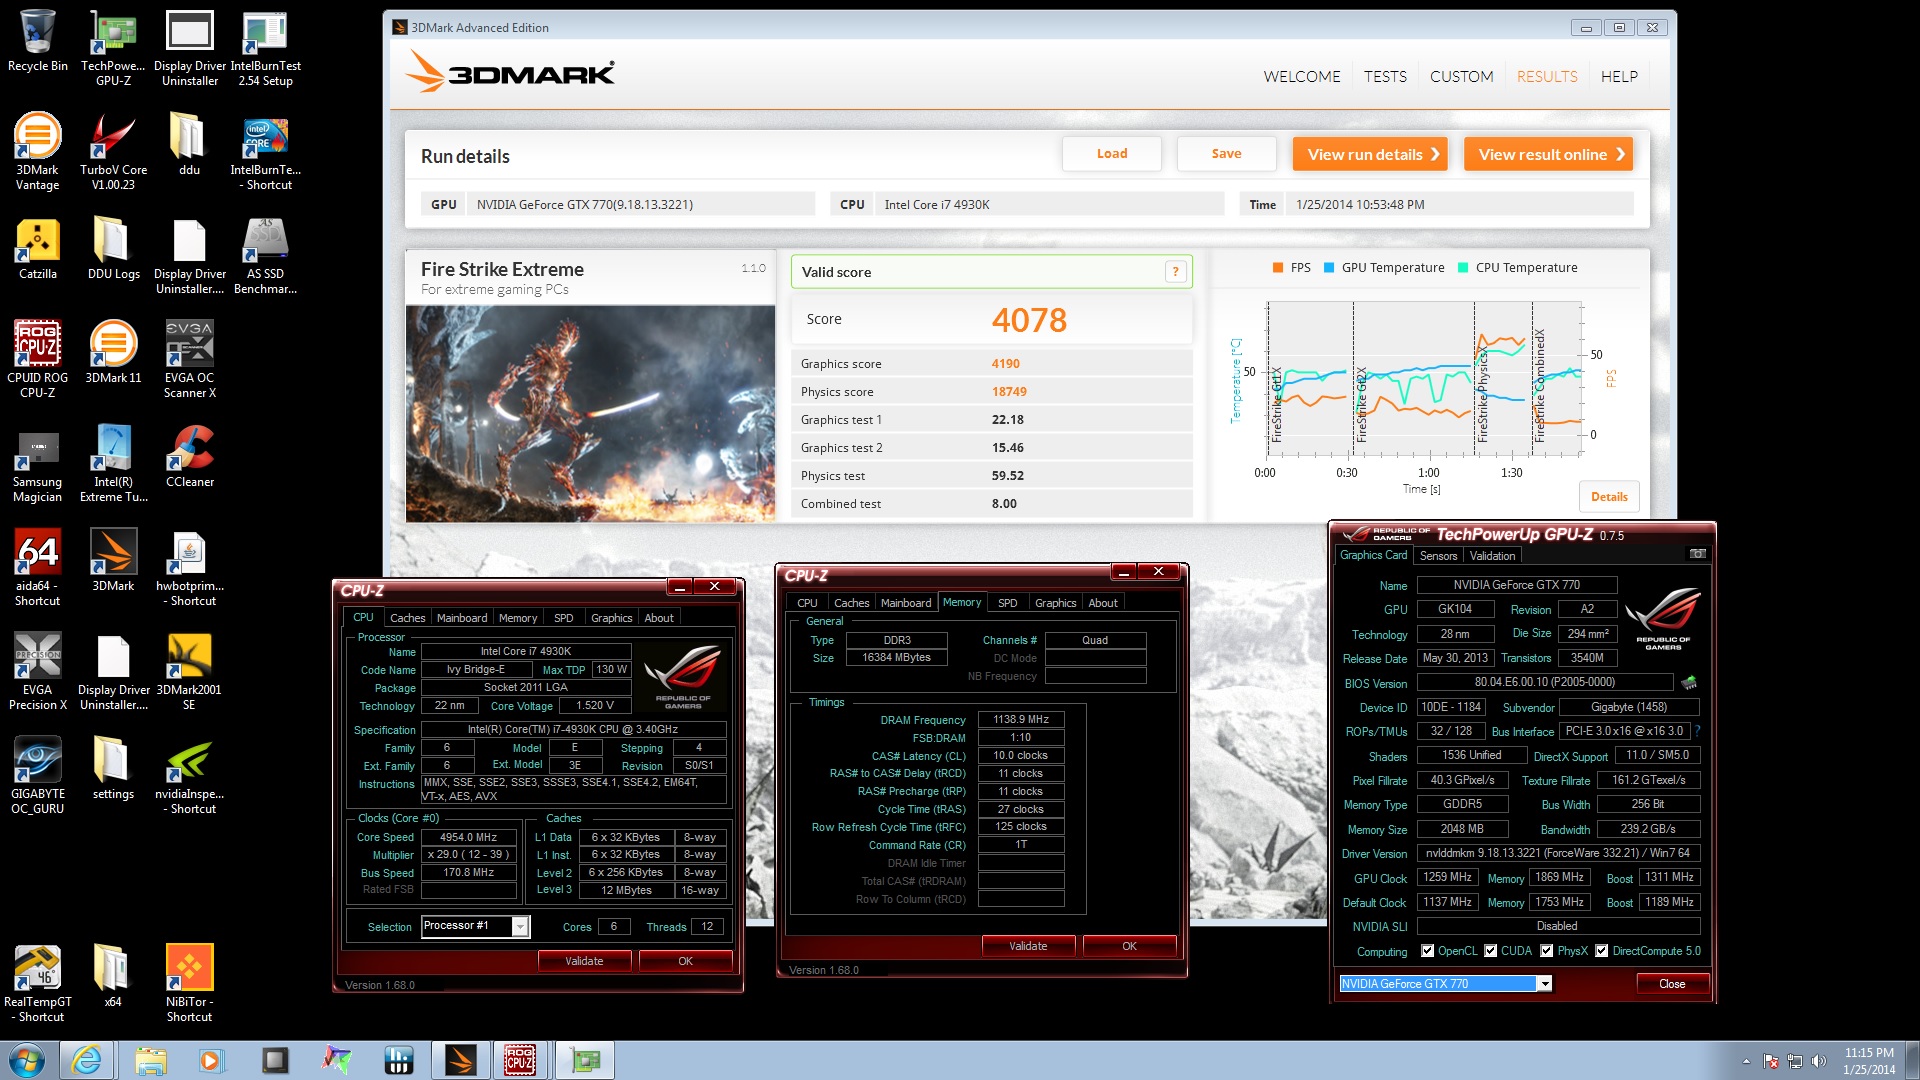1920x1080 pixels.
Task: Launch EVGA OC Scanner X icon
Action: [x=189, y=359]
